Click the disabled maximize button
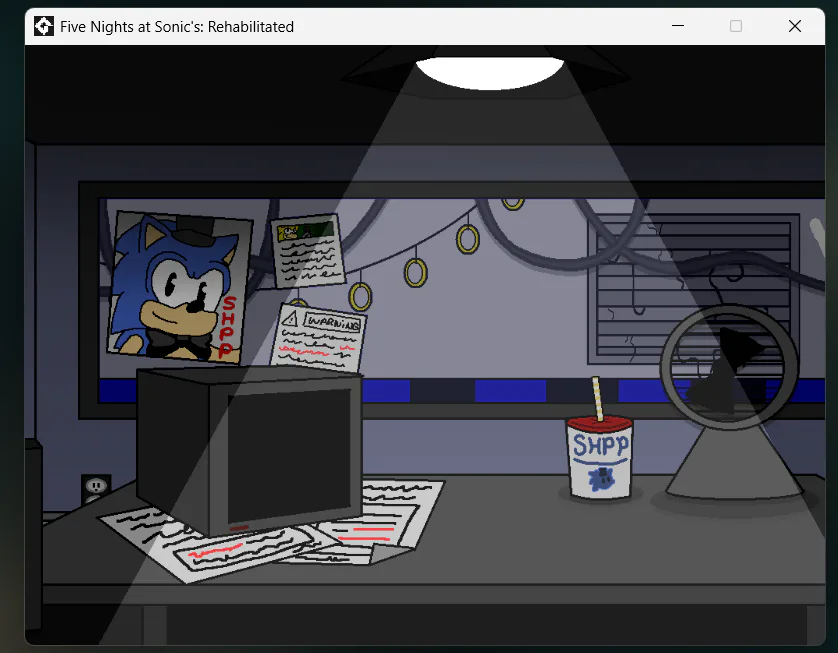 pos(736,26)
